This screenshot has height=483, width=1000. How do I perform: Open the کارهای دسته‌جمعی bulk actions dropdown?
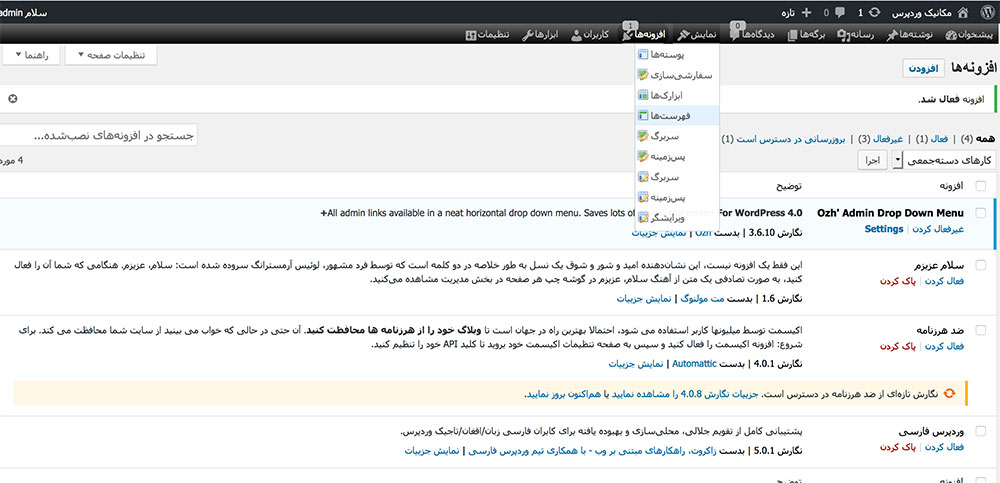[943, 160]
